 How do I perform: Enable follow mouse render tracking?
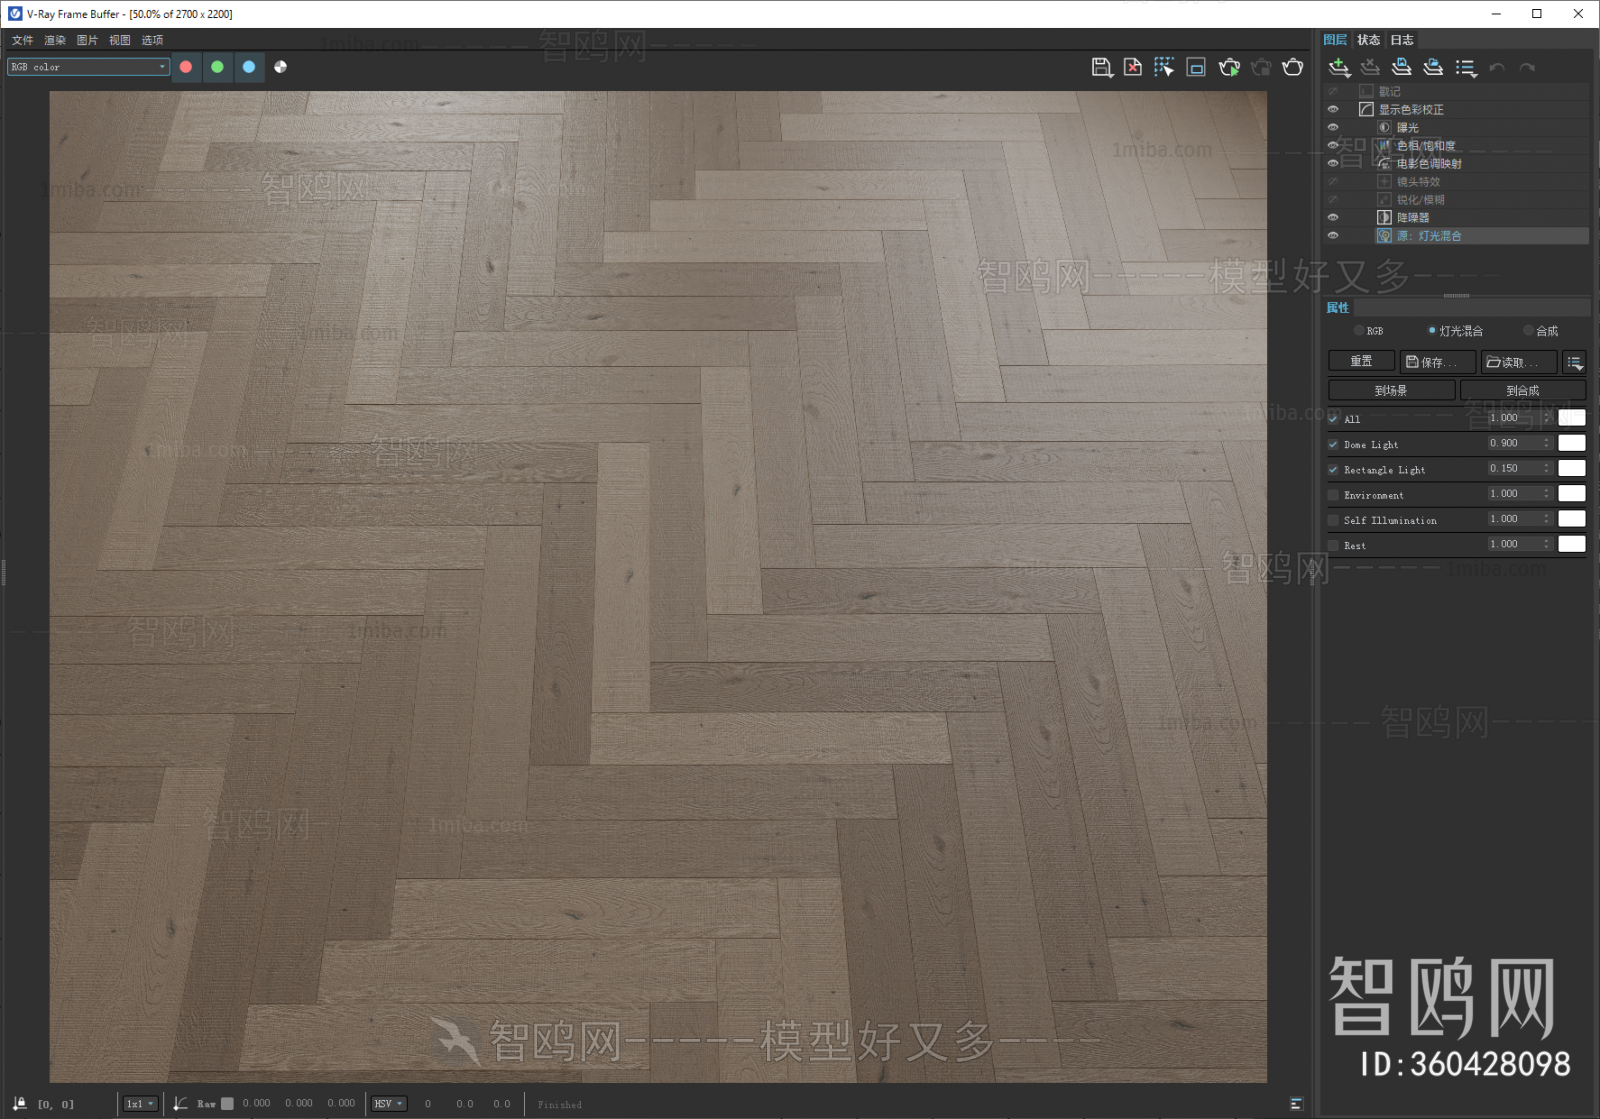coord(1164,67)
